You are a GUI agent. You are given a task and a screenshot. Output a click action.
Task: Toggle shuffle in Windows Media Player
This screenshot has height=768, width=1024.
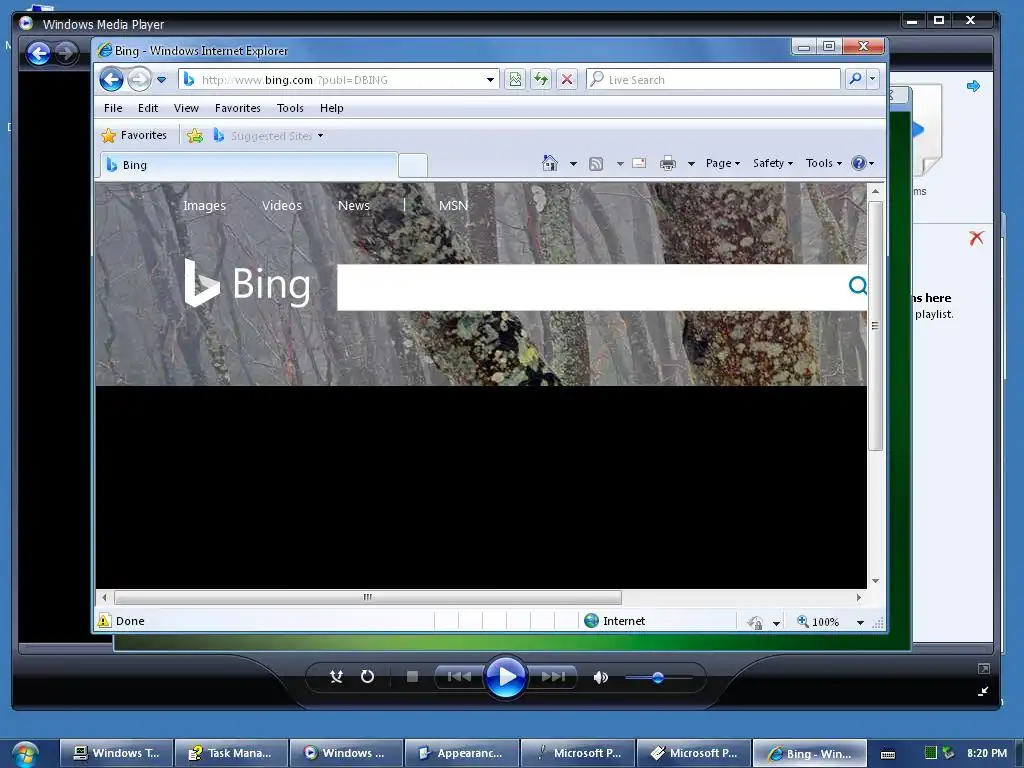[336, 677]
